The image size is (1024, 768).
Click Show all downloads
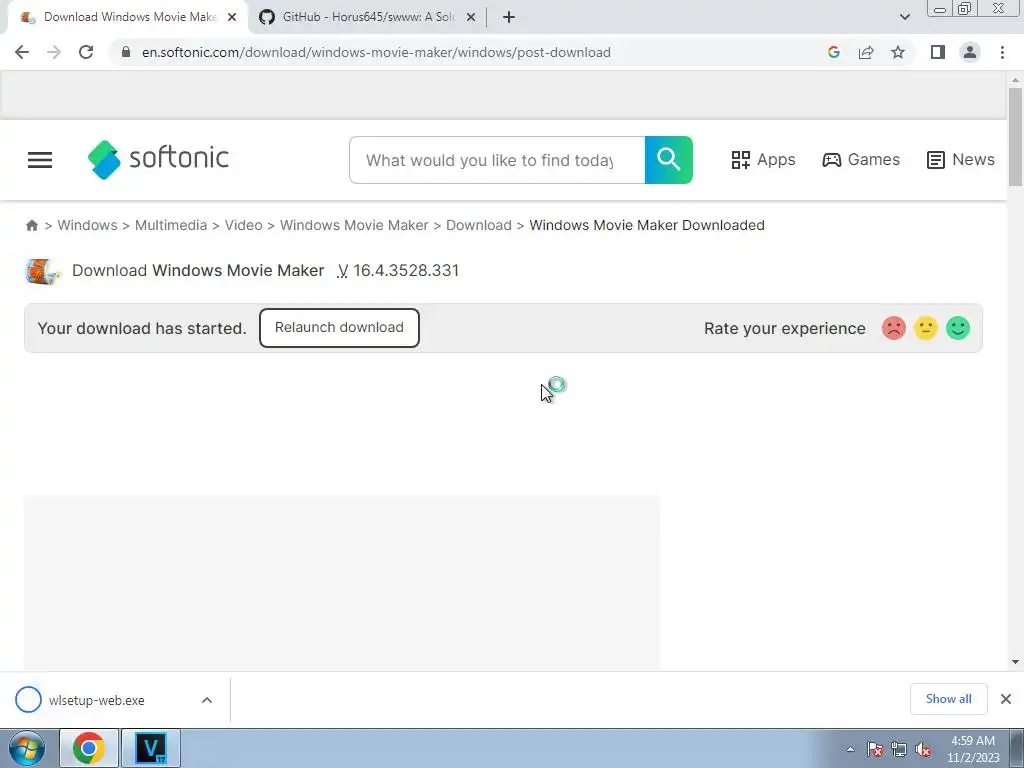[x=948, y=699]
